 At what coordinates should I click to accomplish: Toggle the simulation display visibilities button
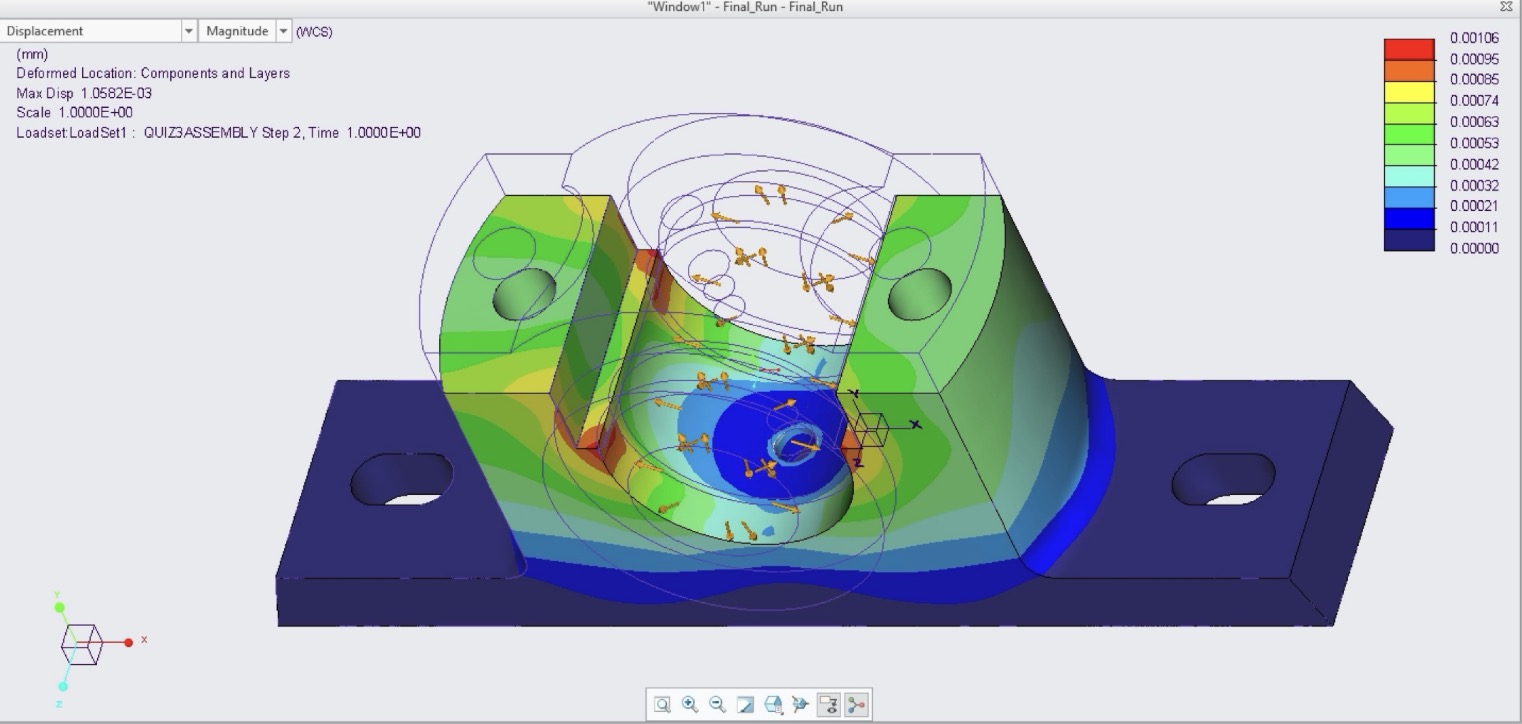[828, 704]
